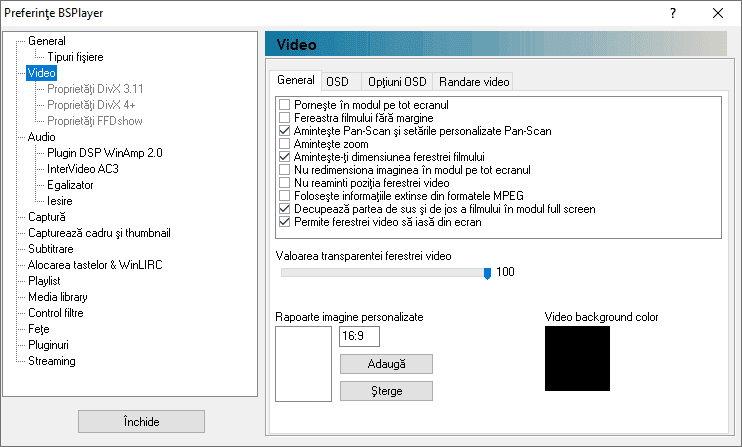
Task: Select Alocarea tastelor & WinLIRC
Action: (x=95, y=265)
